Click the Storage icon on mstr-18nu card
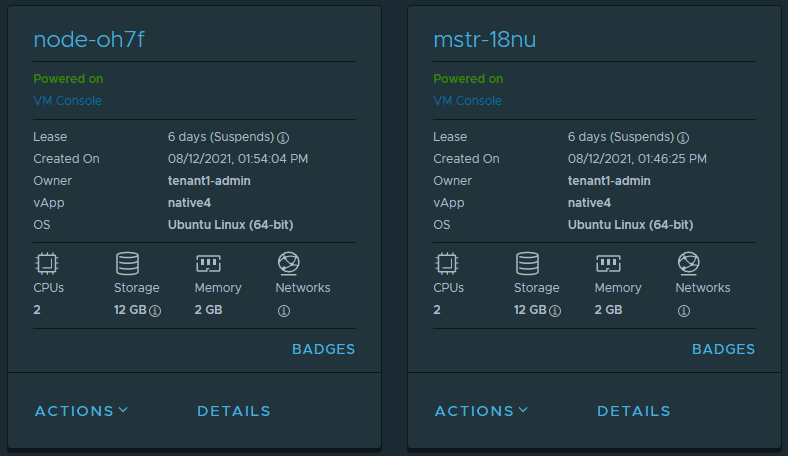Screen dimensions: 788x456 (527, 263)
